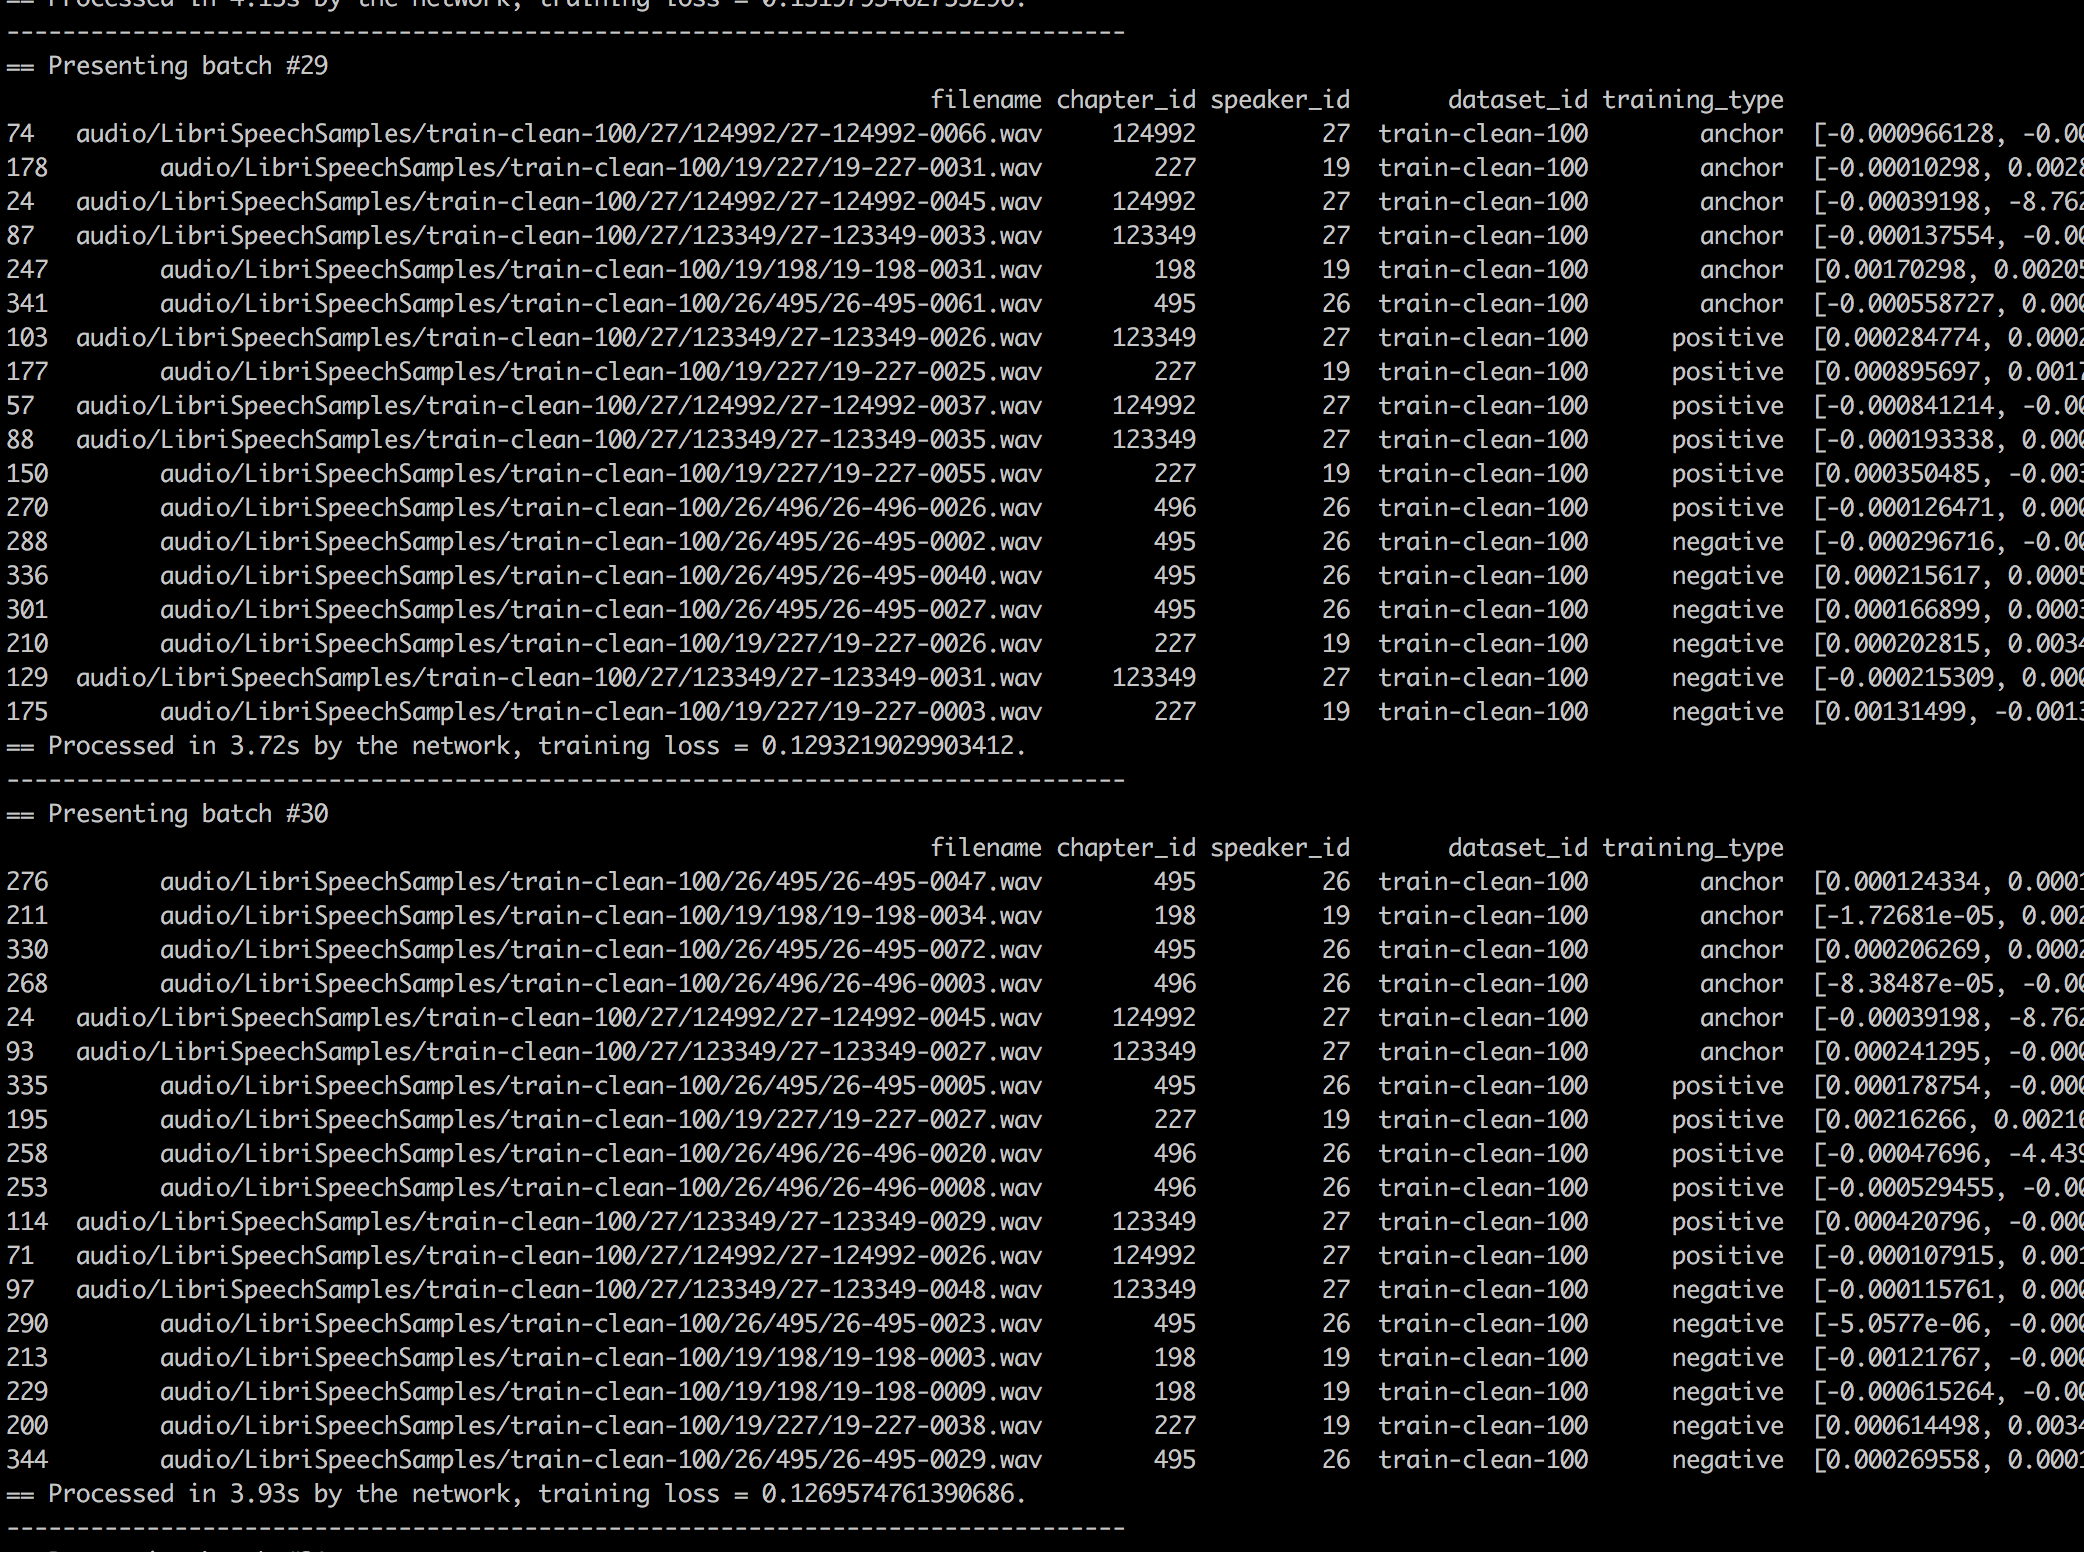Viewport: 2084px width, 1552px height.
Task: Click file path 19-227-0031.wav in batch #29
Action: [600, 168]
